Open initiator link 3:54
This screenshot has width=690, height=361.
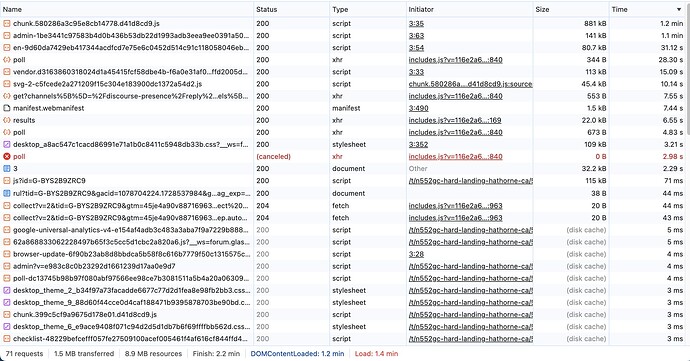click(x=416, y=48)
